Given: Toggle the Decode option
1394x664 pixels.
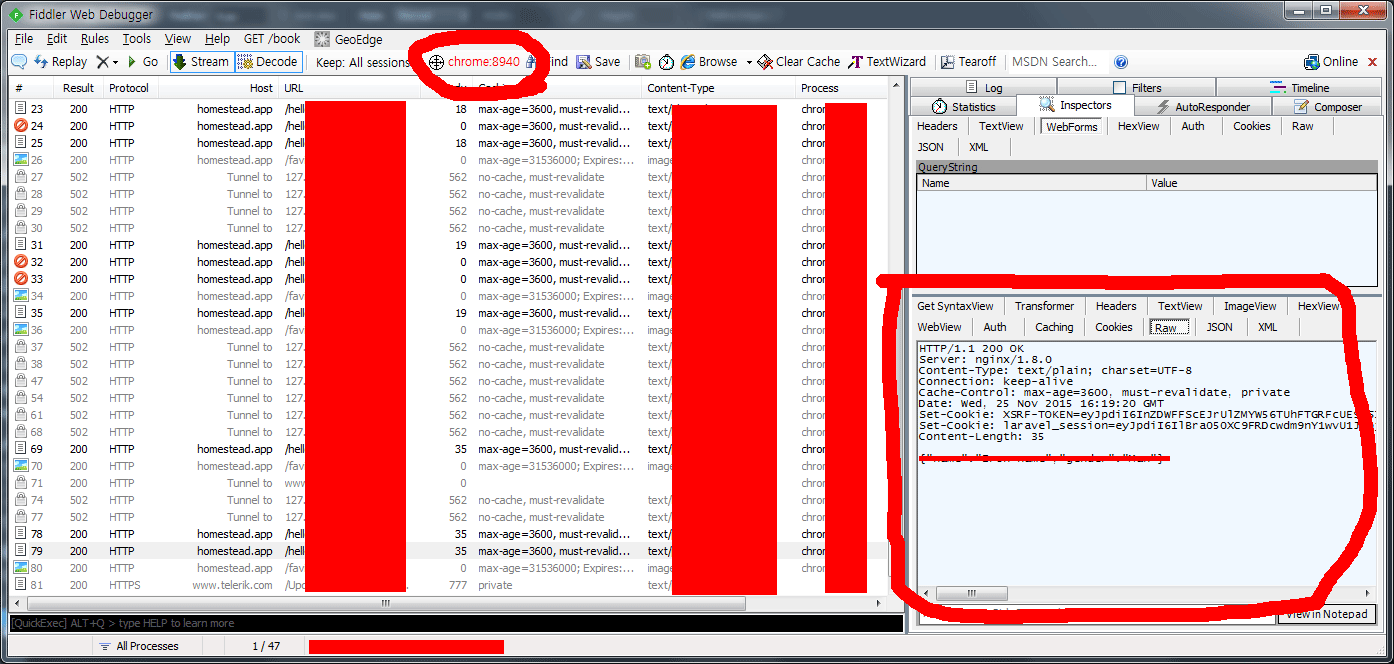Looking at the screenshot, I should (268, 62).
